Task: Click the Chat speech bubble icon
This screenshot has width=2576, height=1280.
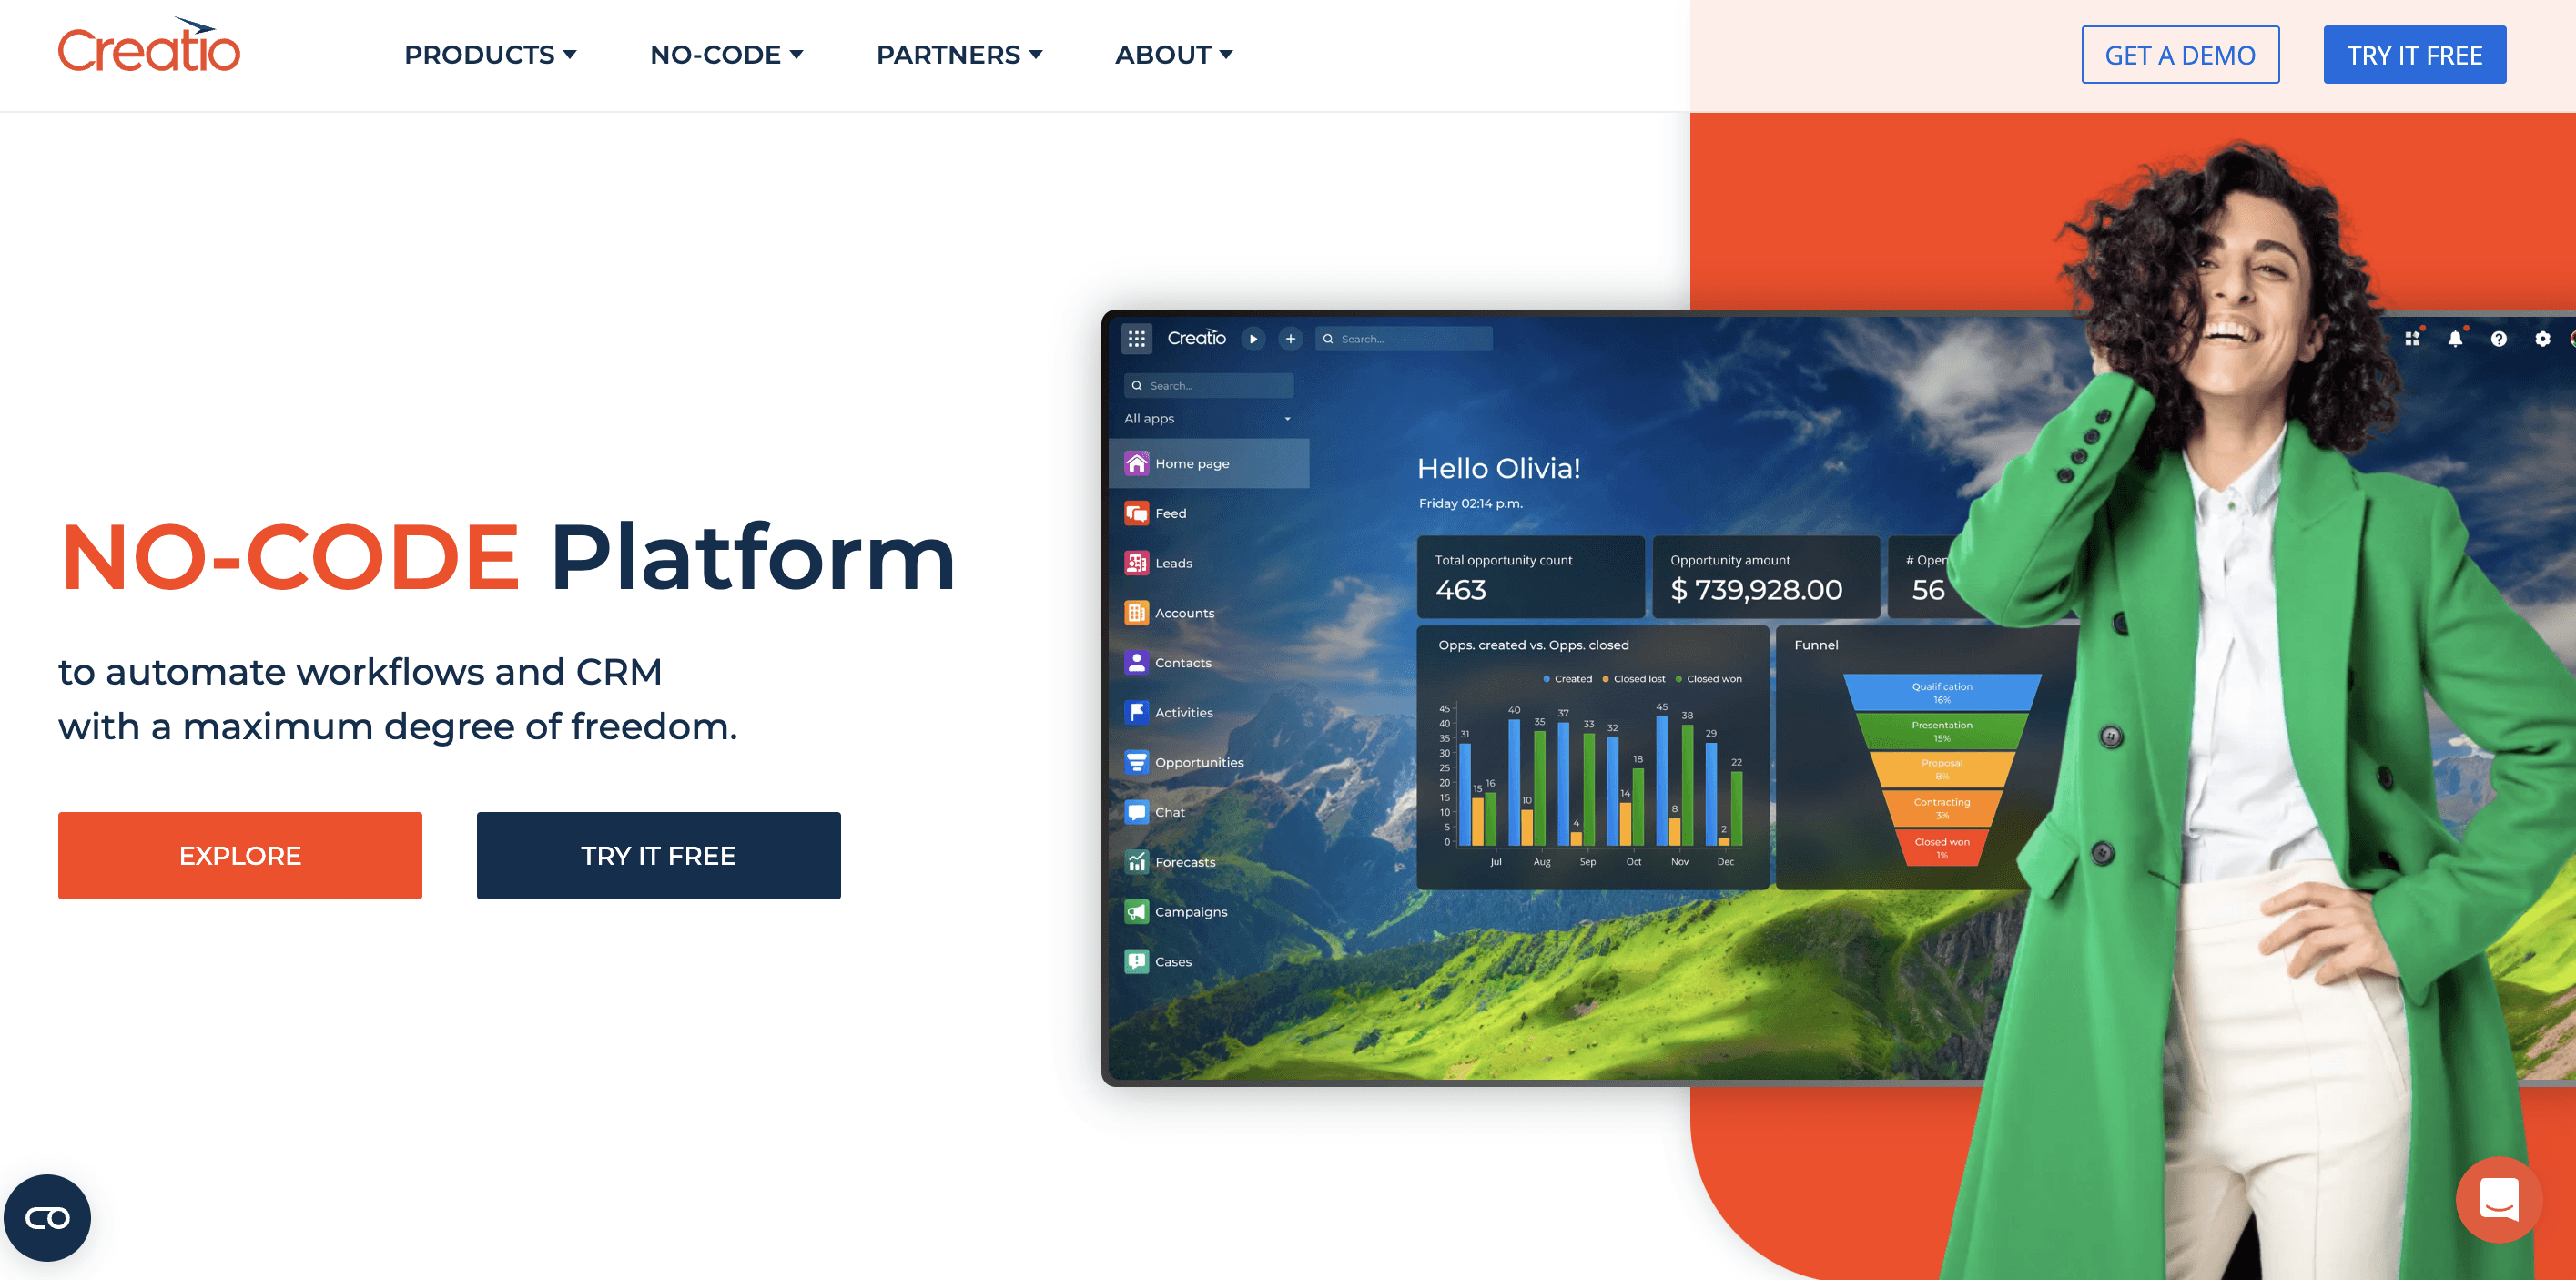Action: pos(1136,812)
